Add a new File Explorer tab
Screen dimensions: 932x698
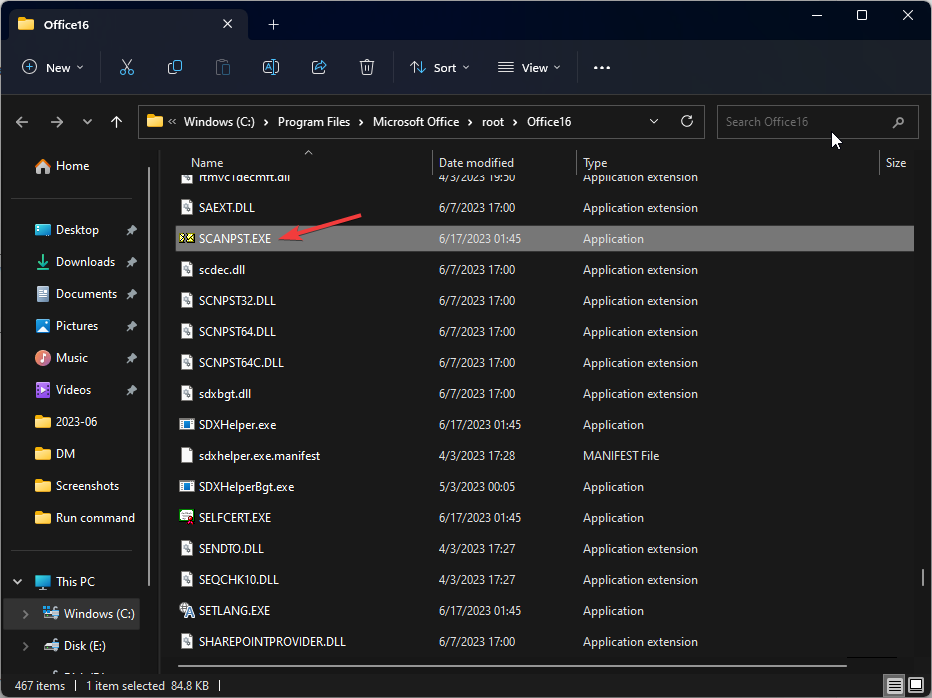click(273, 24)
